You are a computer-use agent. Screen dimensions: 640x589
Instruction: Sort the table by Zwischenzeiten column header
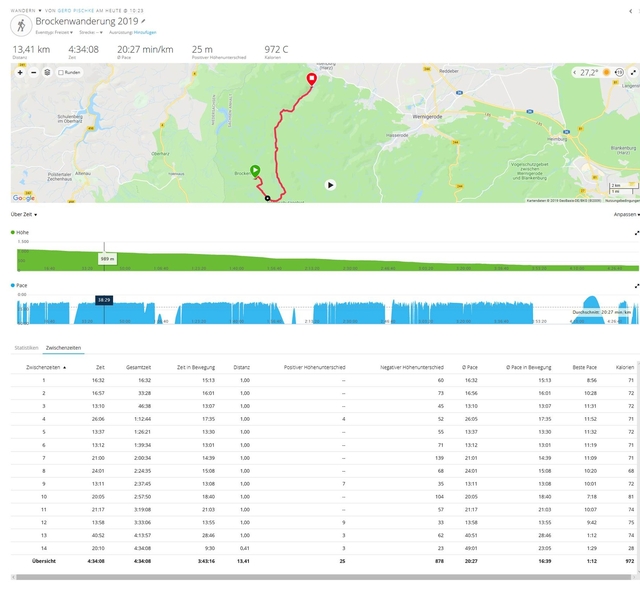pos(45,367)
